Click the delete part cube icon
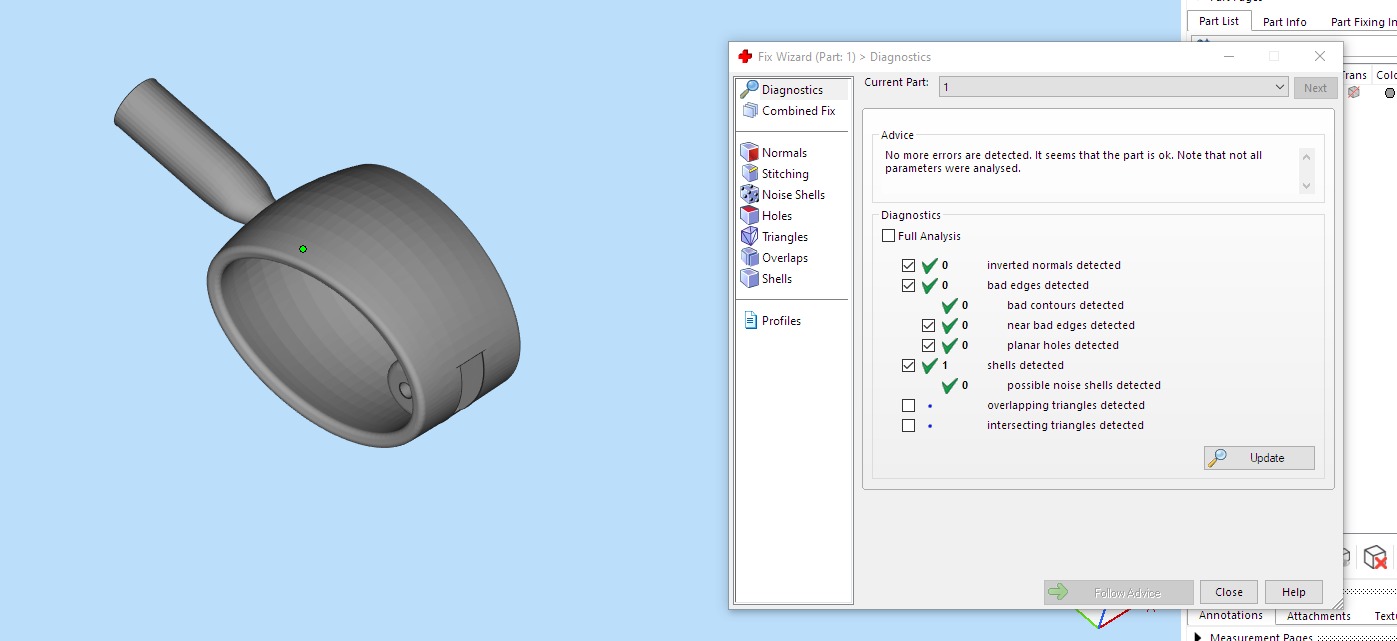 pos(1375,557)
